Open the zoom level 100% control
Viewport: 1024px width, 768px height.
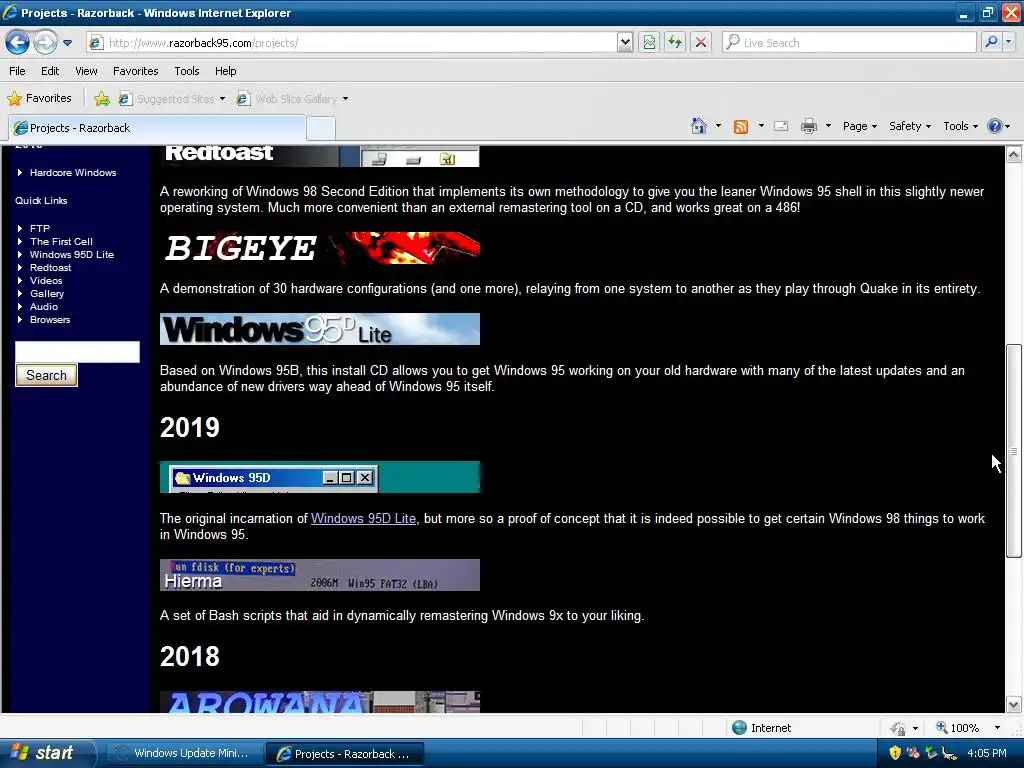click(x=968, y=728)
